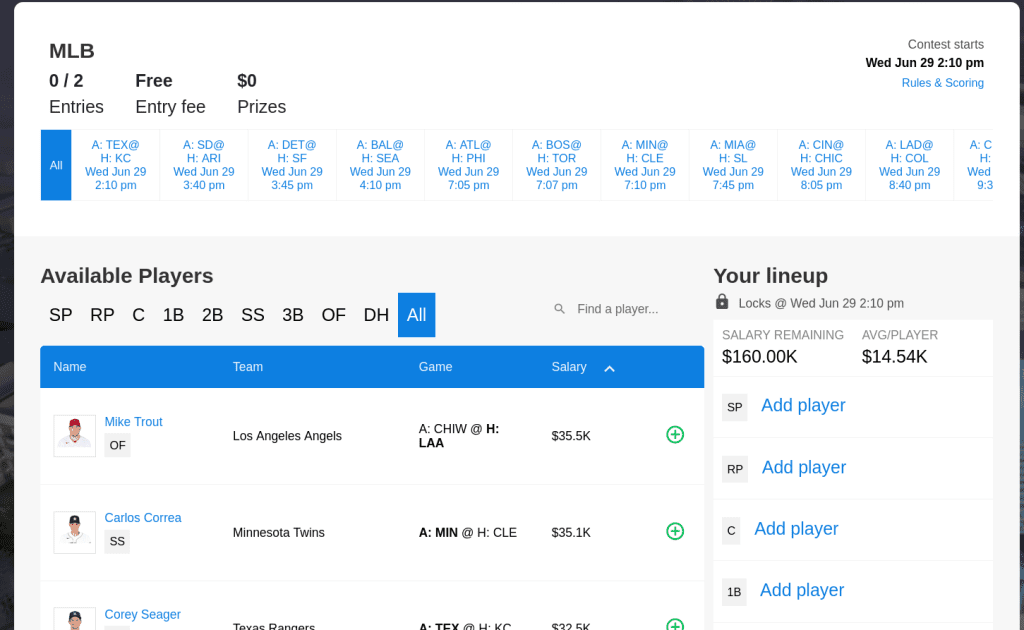
Task: Click the RP slot badge in lineup
Action: pos(735,469)
